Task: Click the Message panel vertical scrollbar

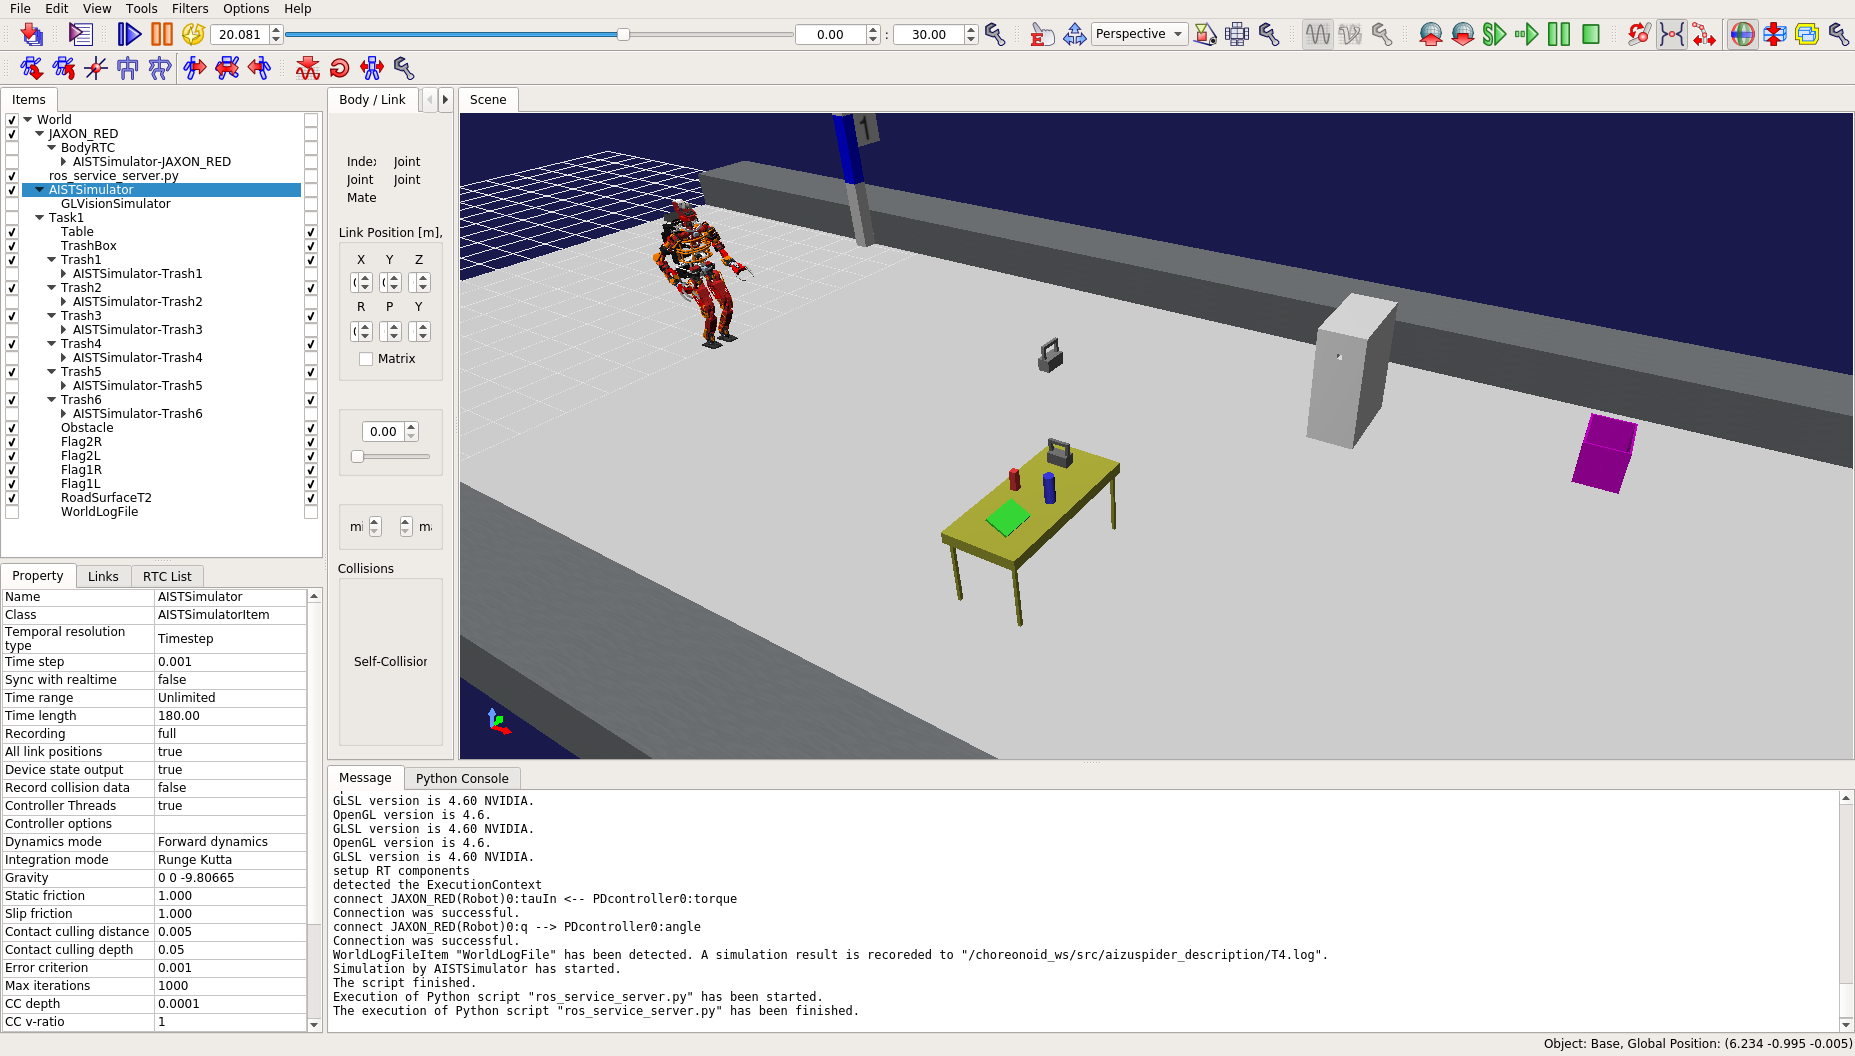Action: (x=1846, y=911)
